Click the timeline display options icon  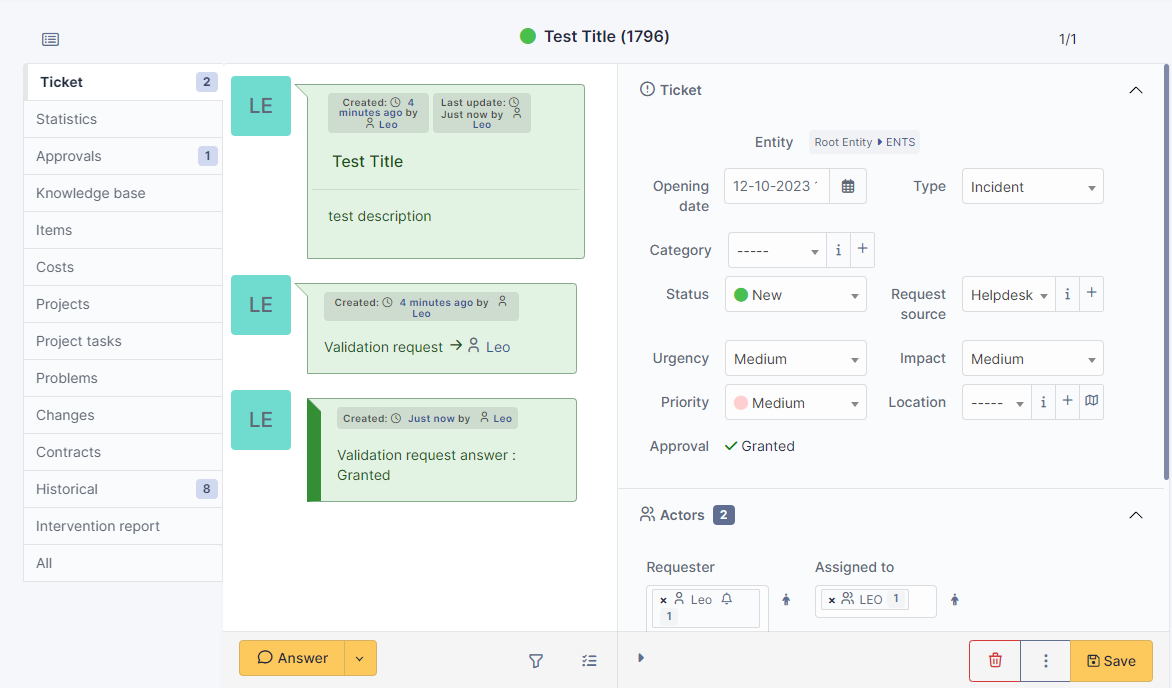(x=589, y=661)
